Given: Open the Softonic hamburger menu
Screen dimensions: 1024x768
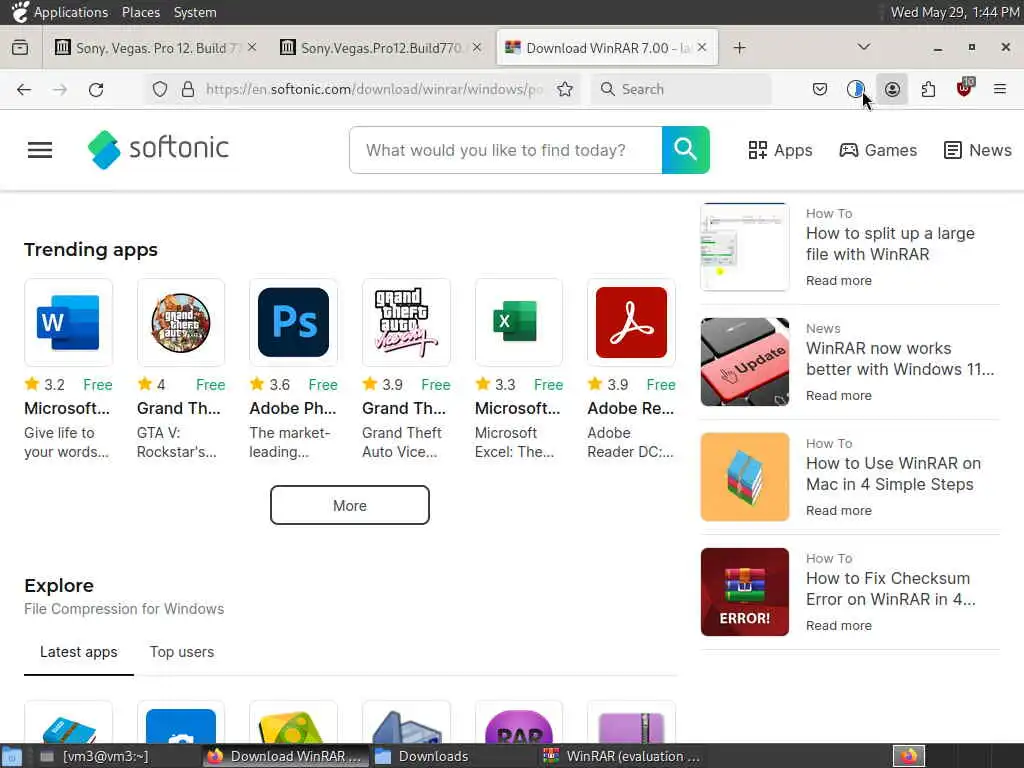Looking at the screenshot, I should pos(40,150).
